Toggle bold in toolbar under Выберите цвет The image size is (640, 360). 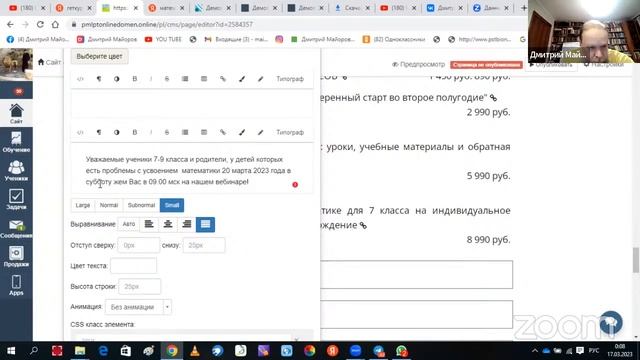click(135, 79)
